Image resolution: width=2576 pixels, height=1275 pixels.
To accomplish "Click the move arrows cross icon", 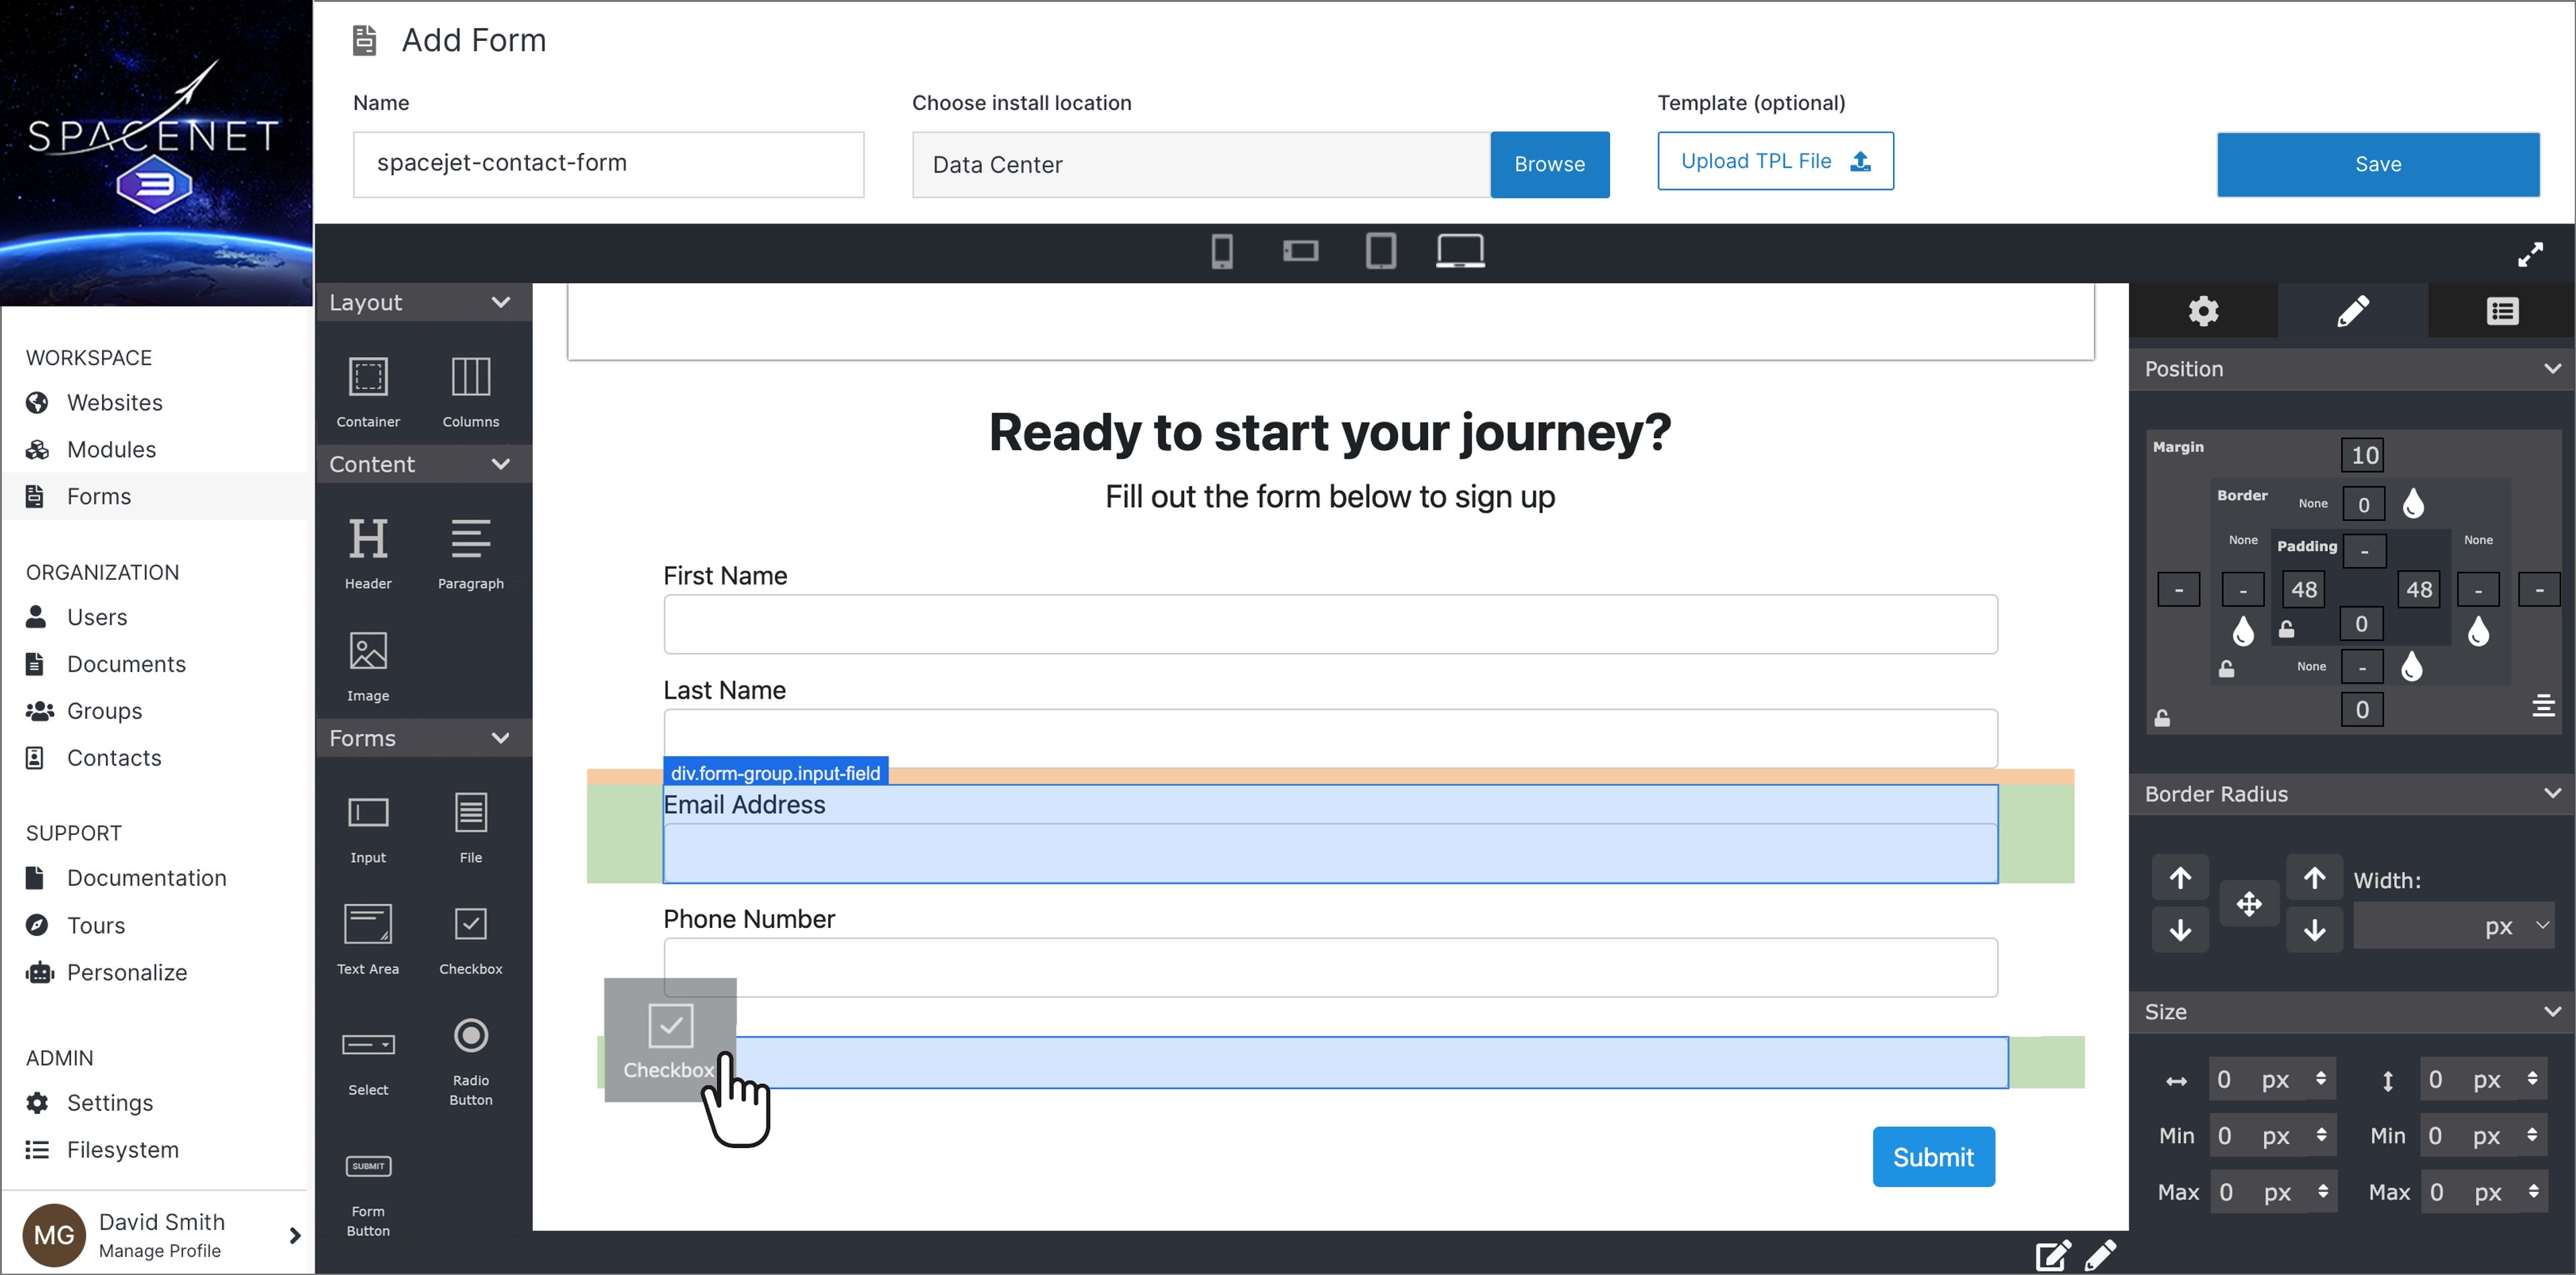I will (x=2248, y=904).
